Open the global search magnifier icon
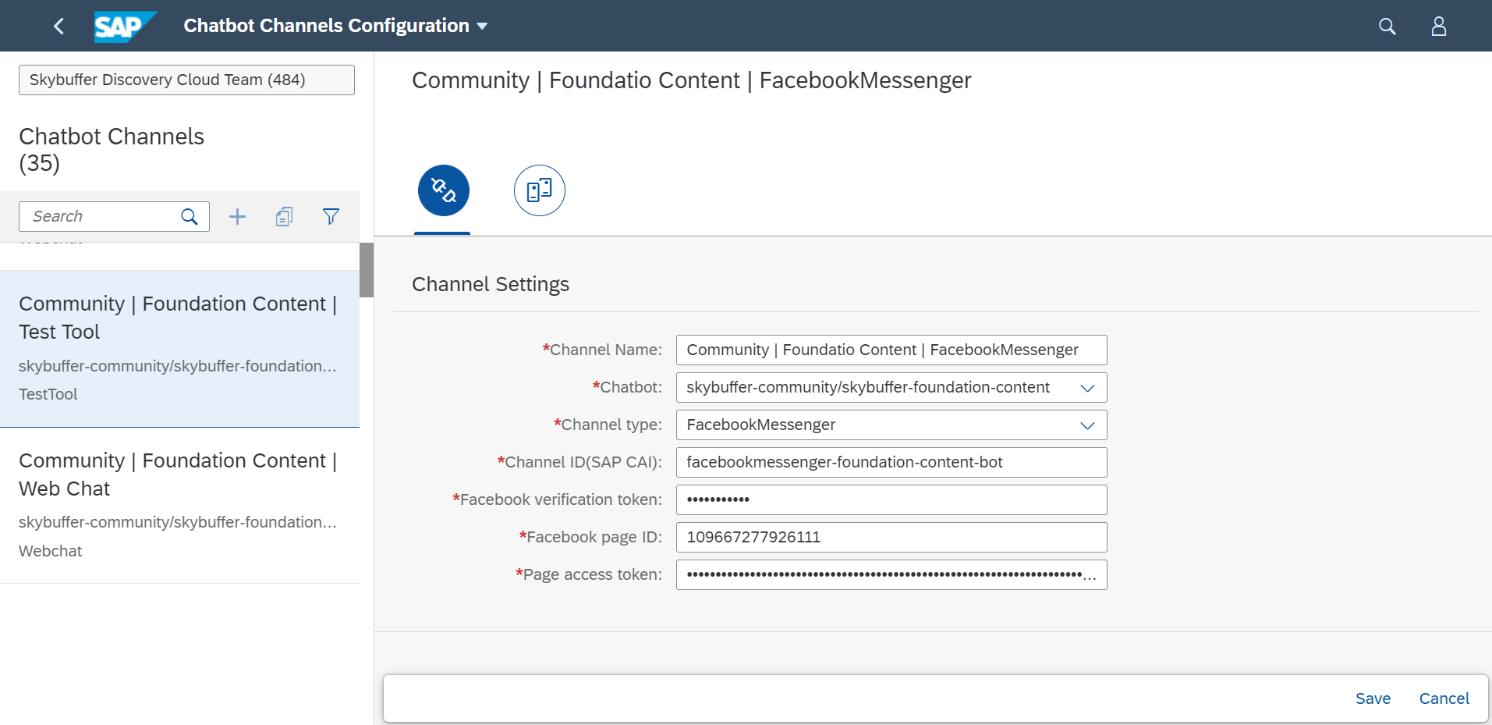Screen dimensions: 1492x725 point(1387,25)
